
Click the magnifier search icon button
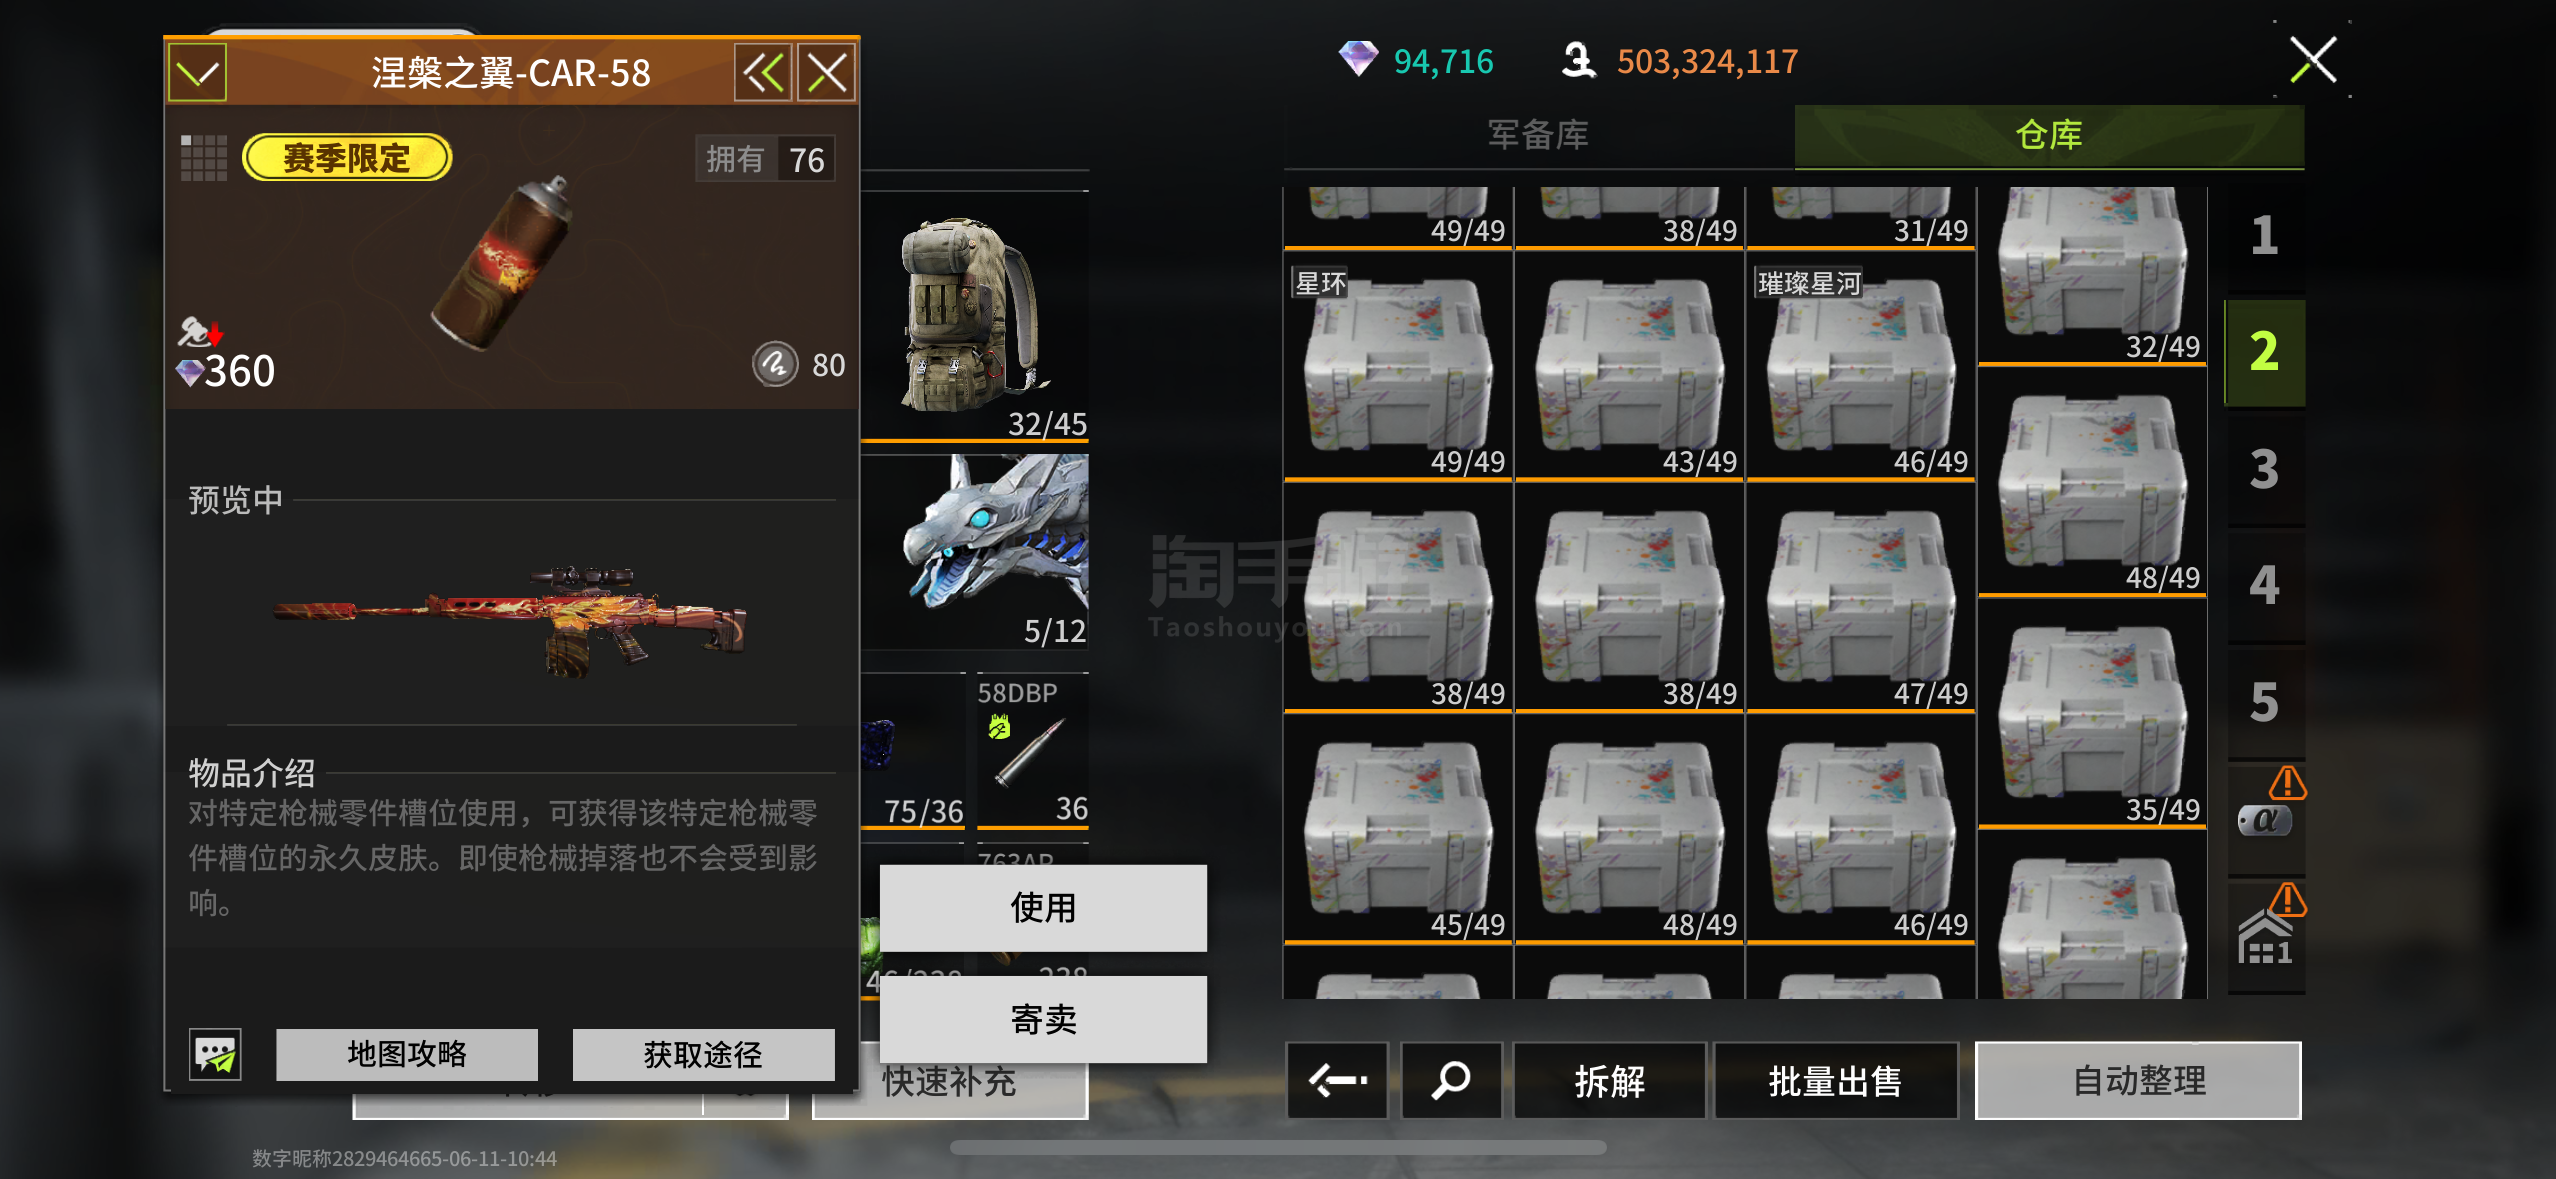click(1451, 1080)
